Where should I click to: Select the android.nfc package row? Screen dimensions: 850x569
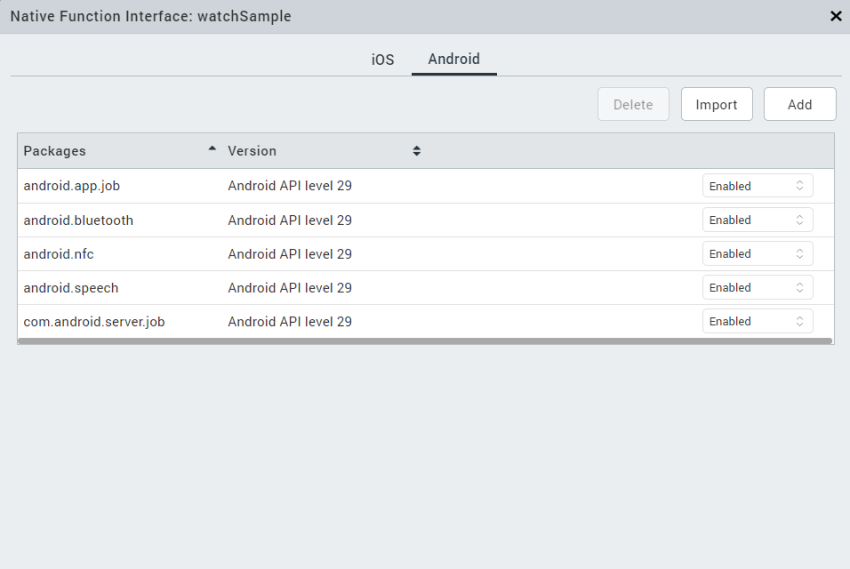pos(59,254)
